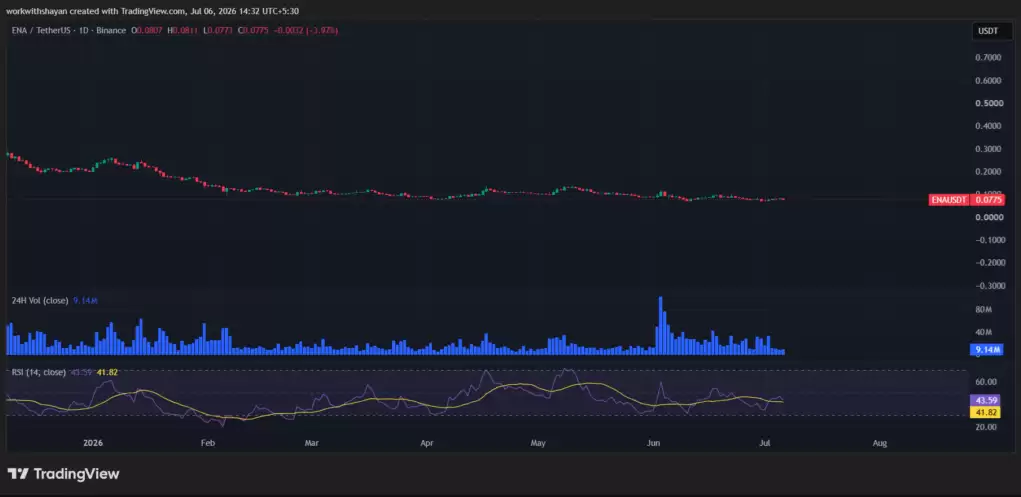Click the Aug label on time axis

click(x=879, y=443)
